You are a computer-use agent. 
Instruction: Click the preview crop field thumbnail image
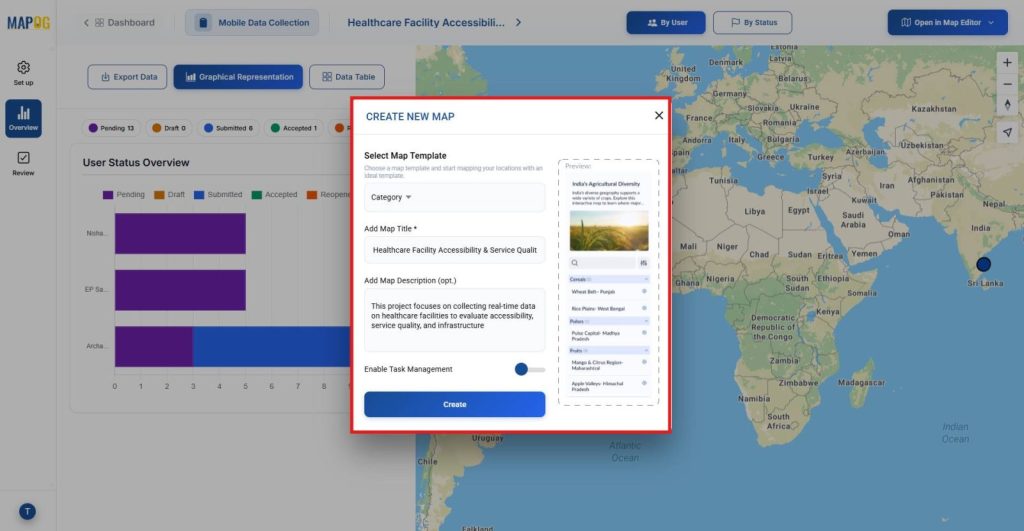click(x=609, y=231)
